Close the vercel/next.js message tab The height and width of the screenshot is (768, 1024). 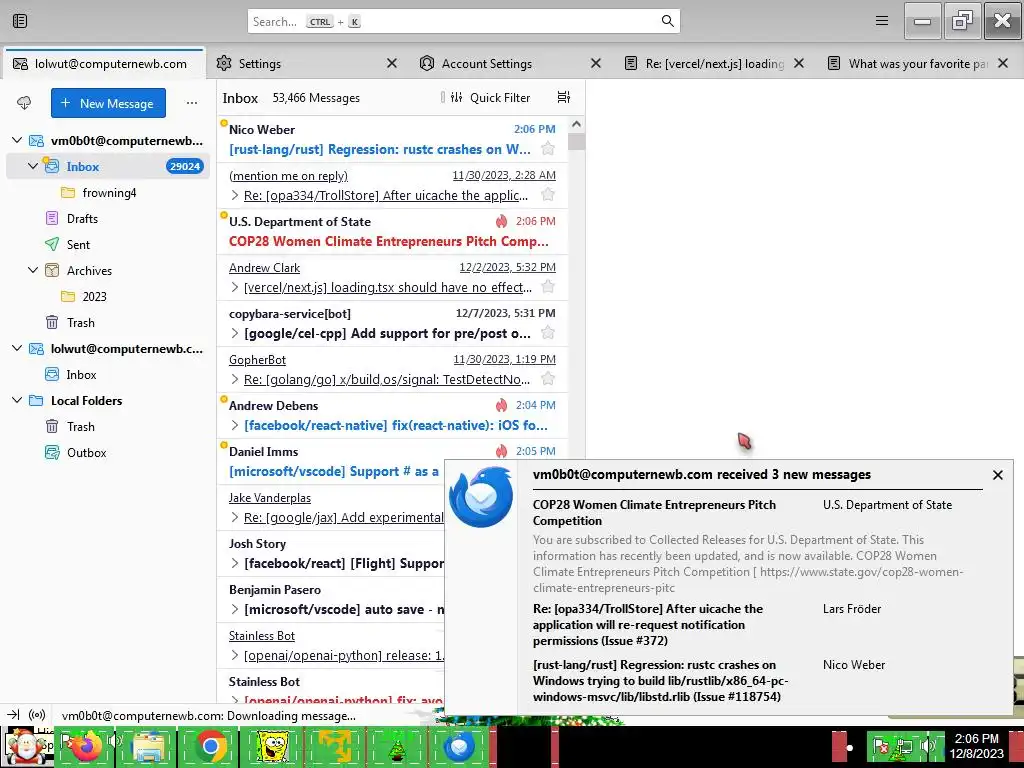point(799,63)
